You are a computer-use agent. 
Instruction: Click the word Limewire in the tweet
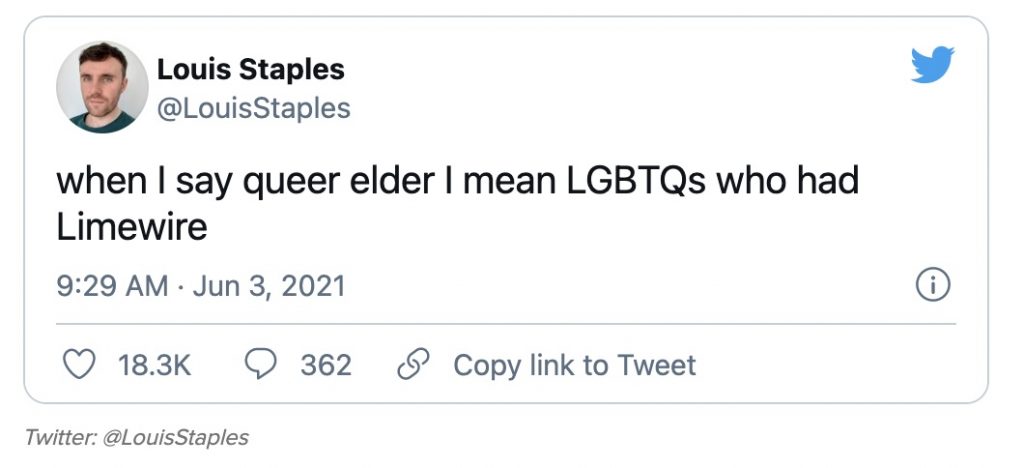pos(131,227)
